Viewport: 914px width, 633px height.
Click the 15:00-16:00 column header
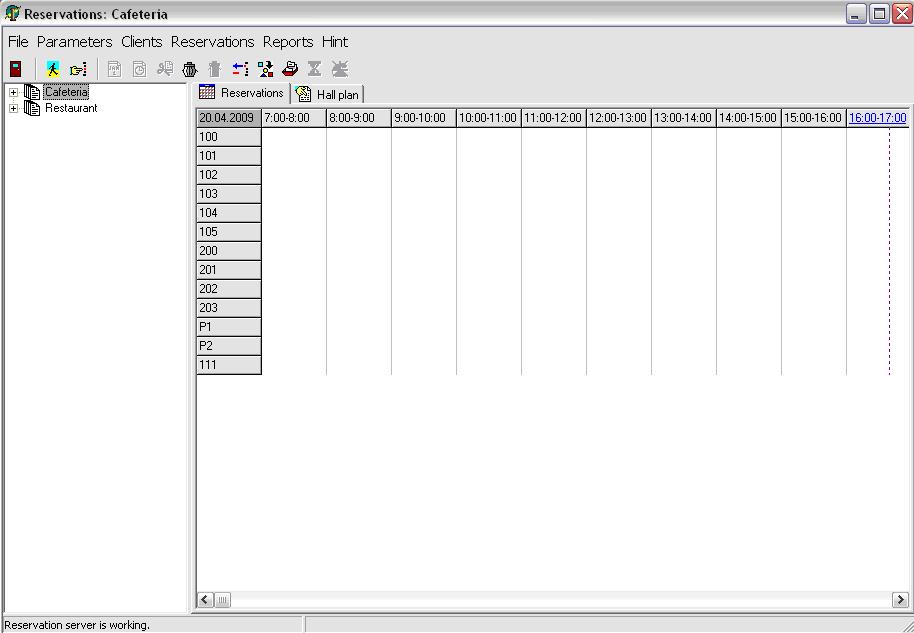(814, 118)
